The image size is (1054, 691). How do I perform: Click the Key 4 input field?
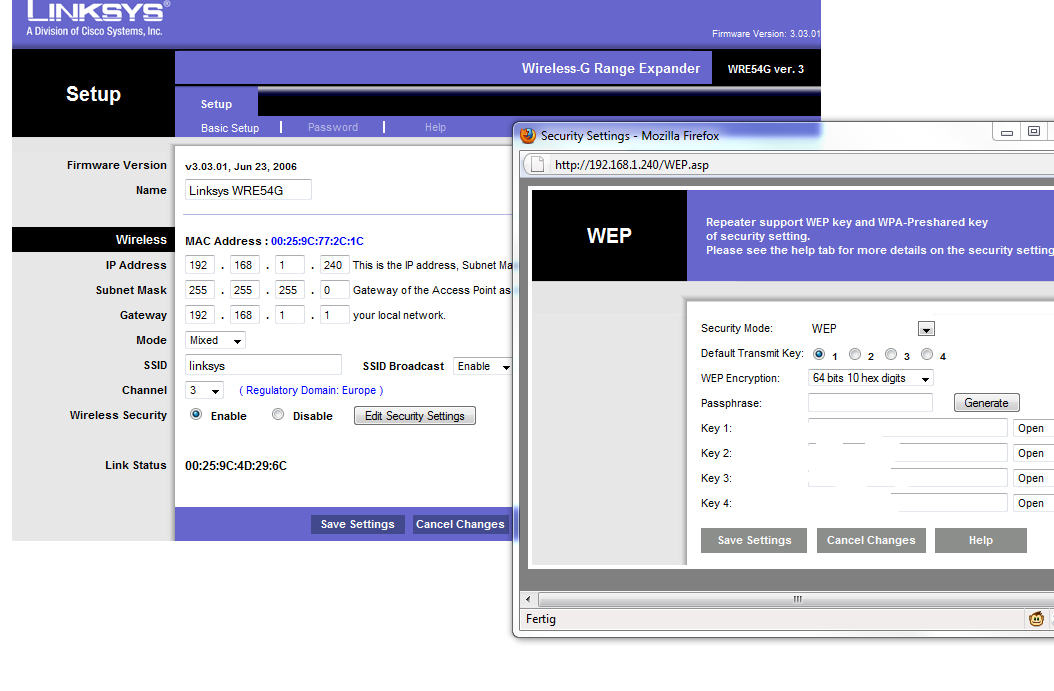coord(907,502)
